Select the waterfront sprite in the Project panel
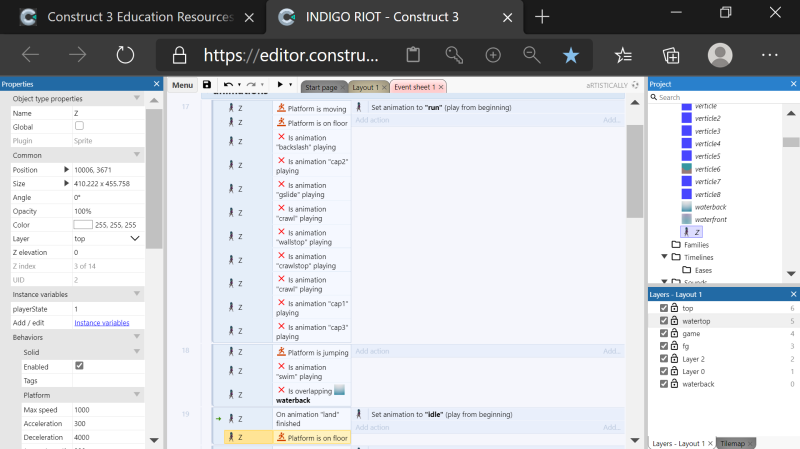The image size is (800, 449). (x=710, y=219)
